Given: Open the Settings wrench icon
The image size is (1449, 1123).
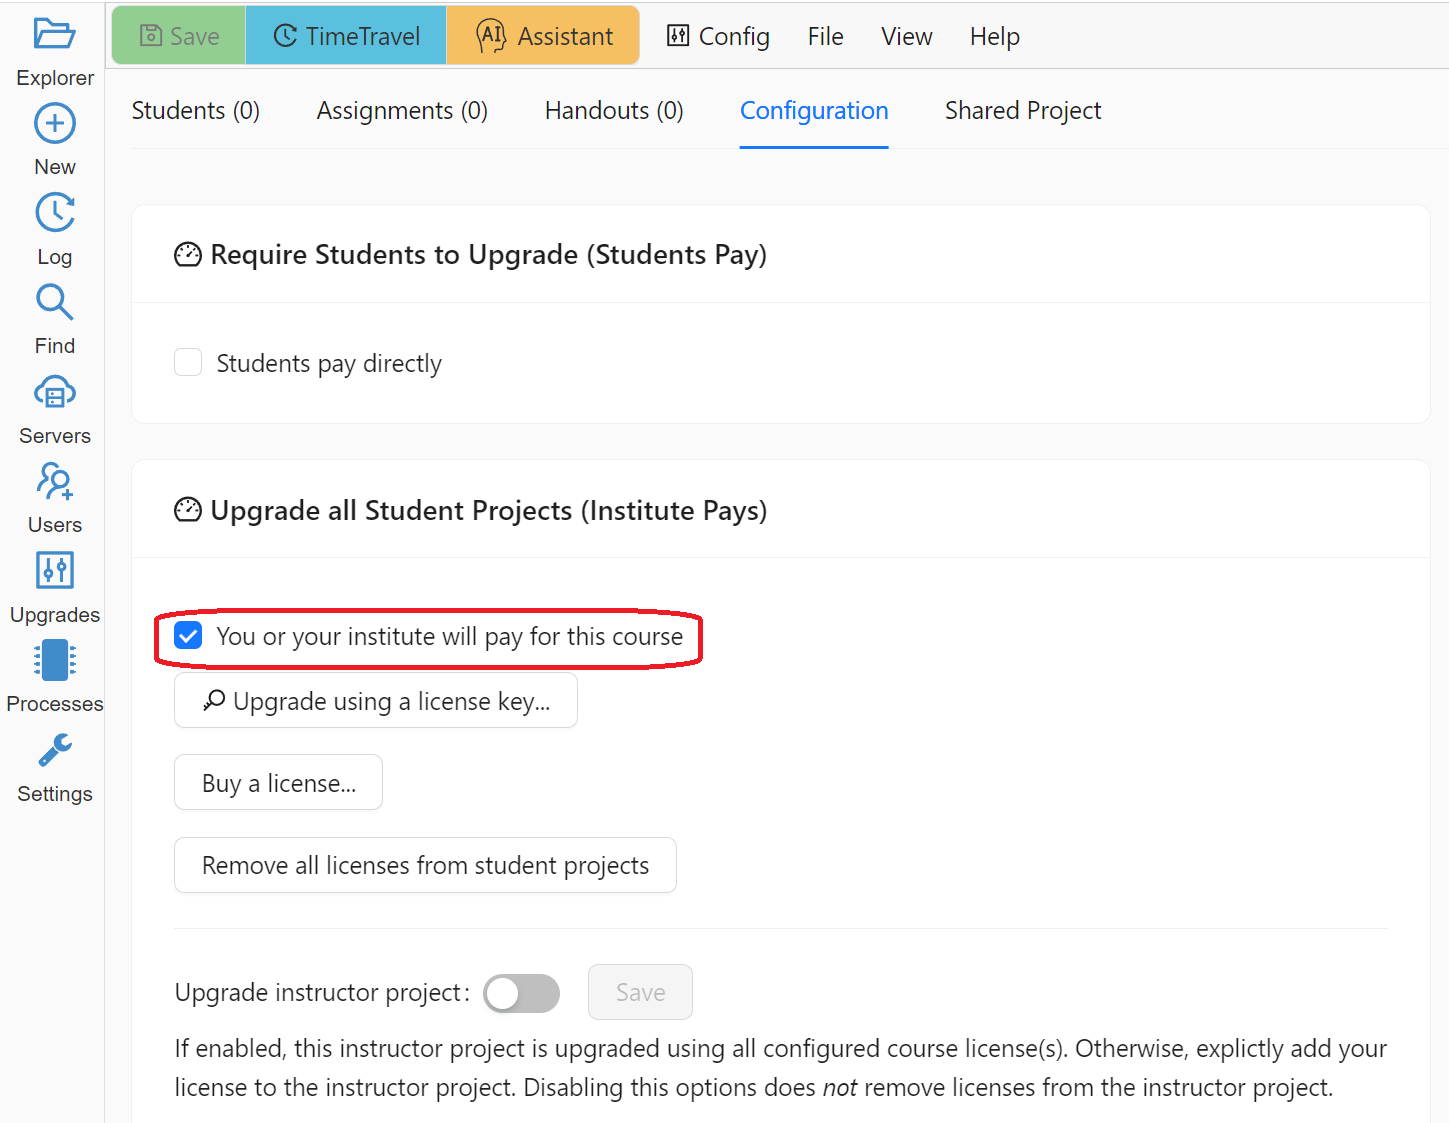Looking at the screenshot, I should (54, 750).
